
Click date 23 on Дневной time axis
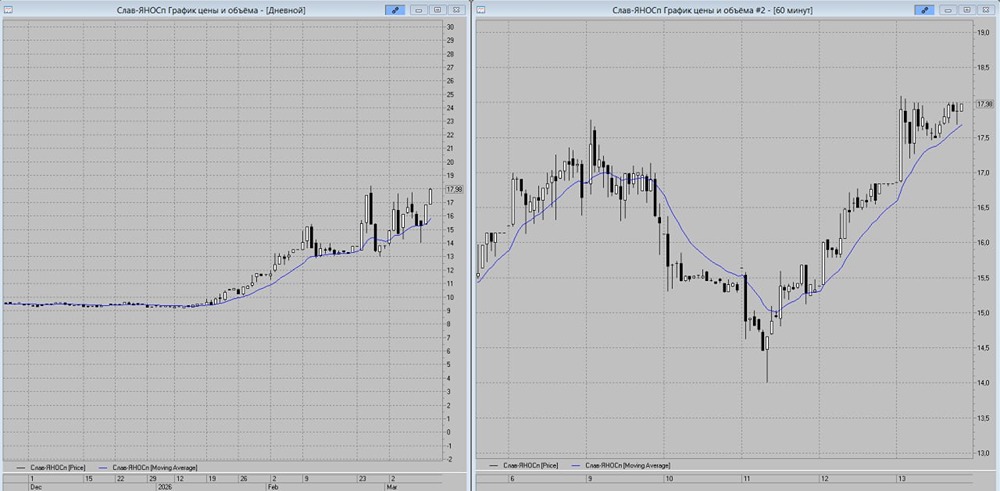point(362,478)
